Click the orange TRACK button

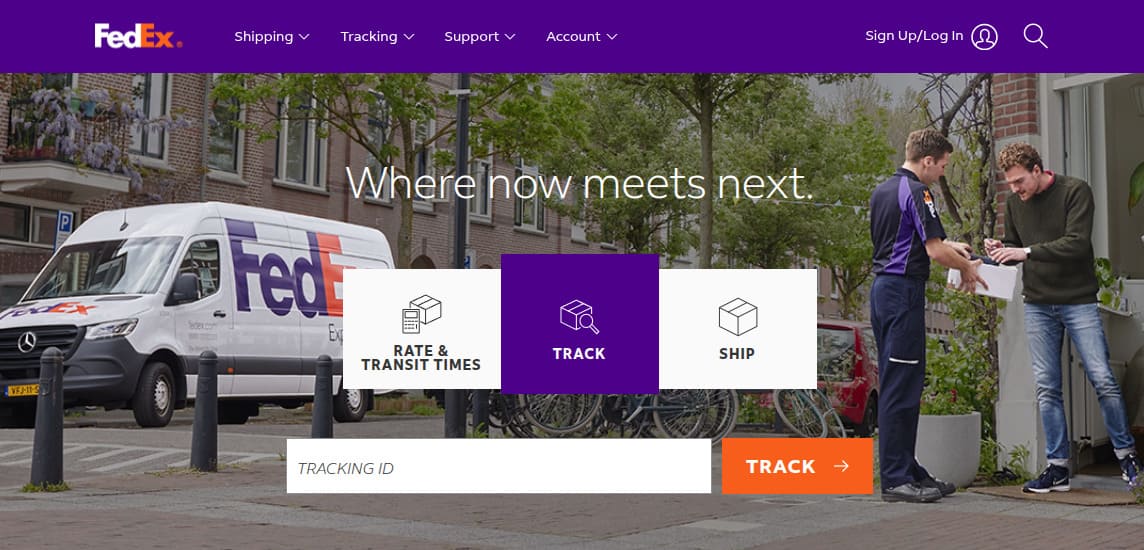[797, 466]
